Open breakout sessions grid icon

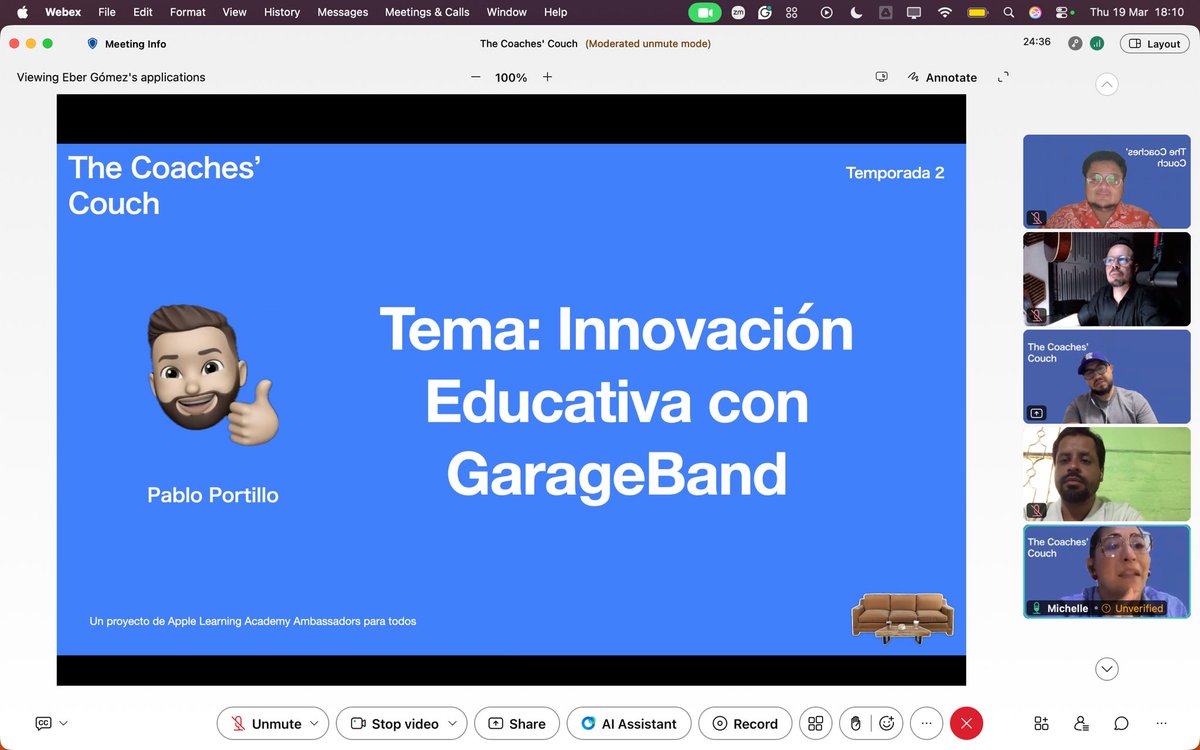click(816, 723)
